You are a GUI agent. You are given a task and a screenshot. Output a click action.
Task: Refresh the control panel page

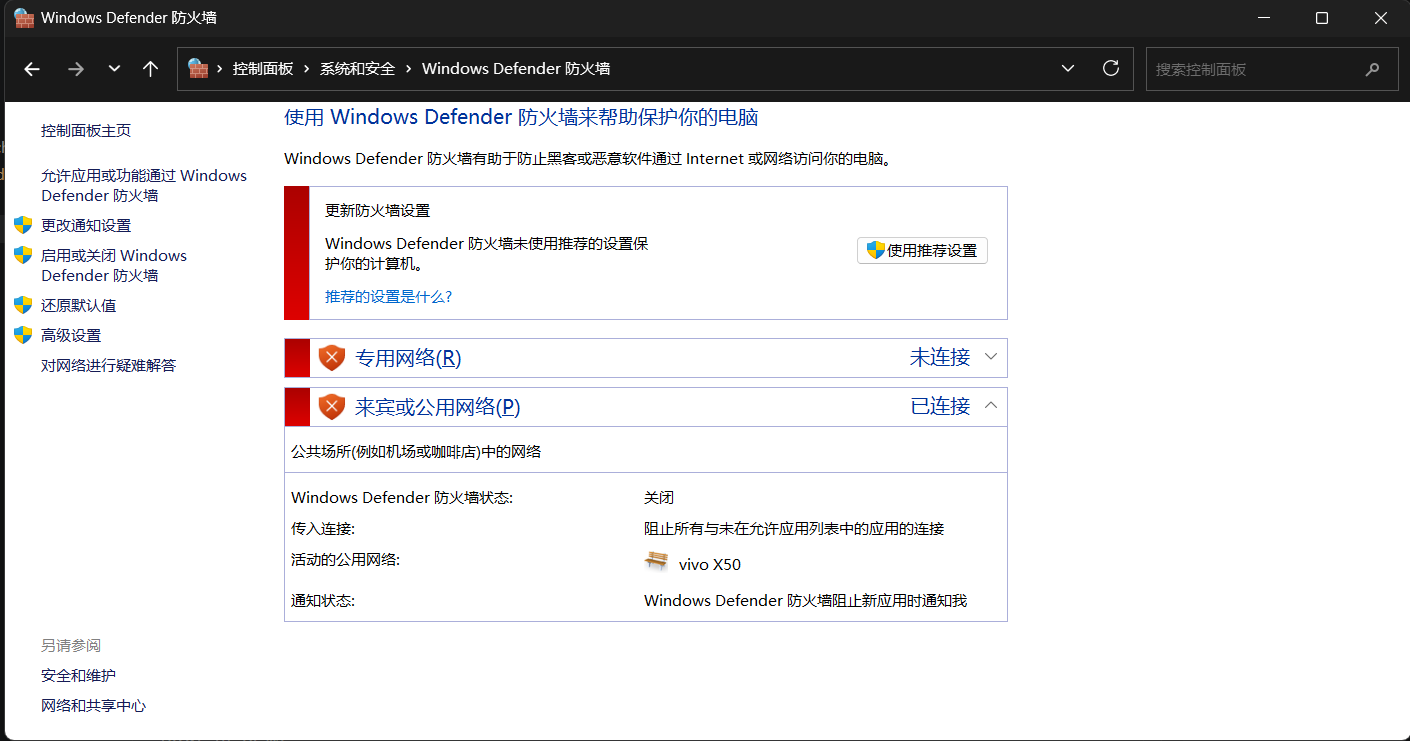point(1110,69)
